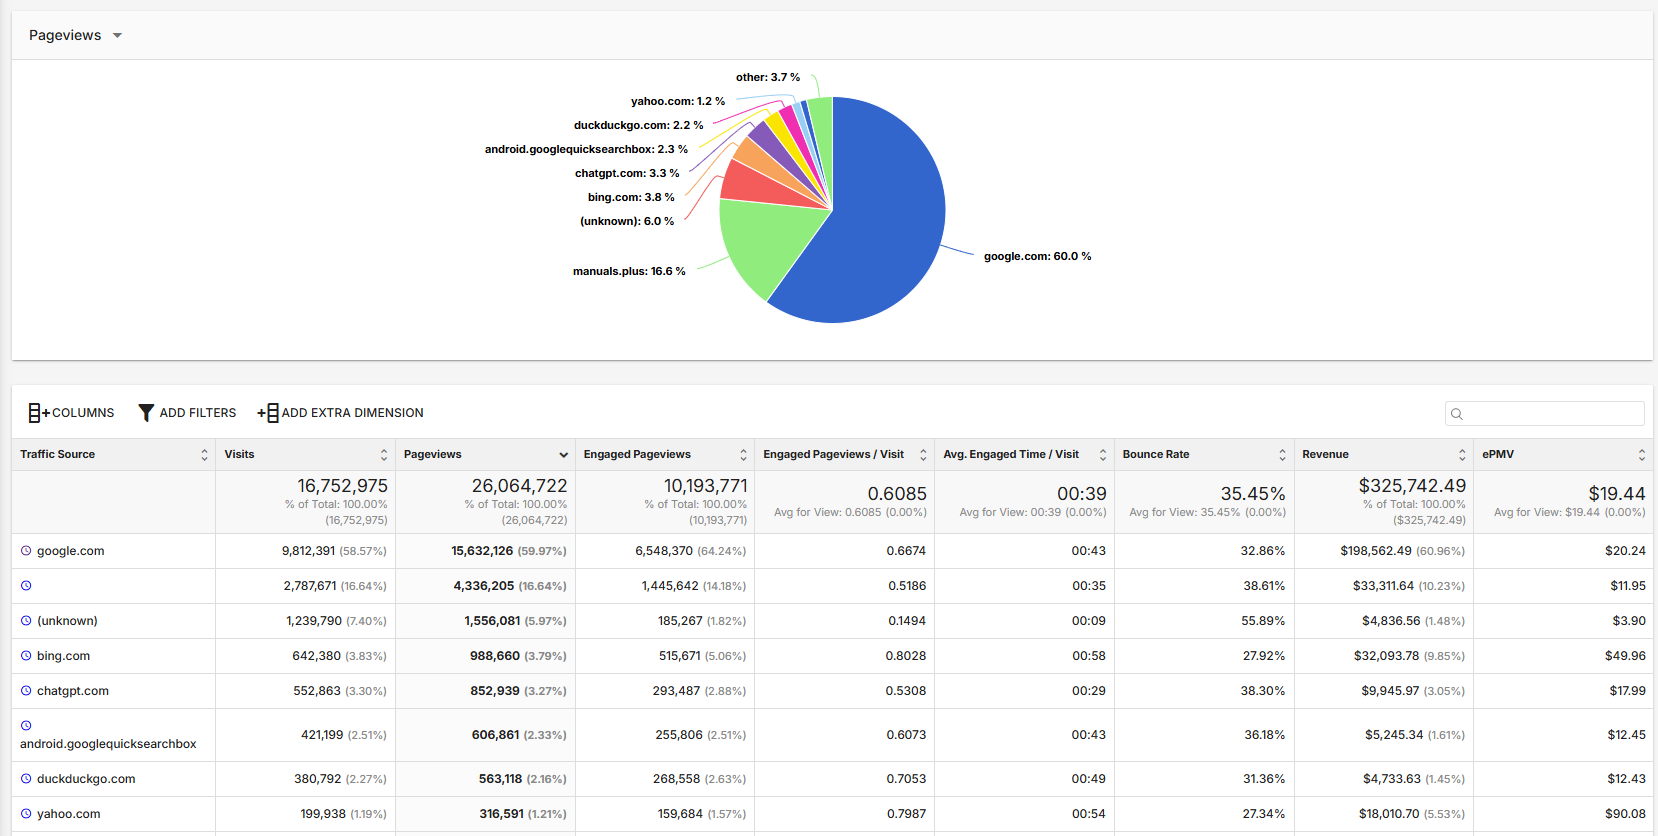This screenshot has height=836, width=1658.
Task: Sort by Engaged Pageviews column arrows
Action: pos(743,455)
